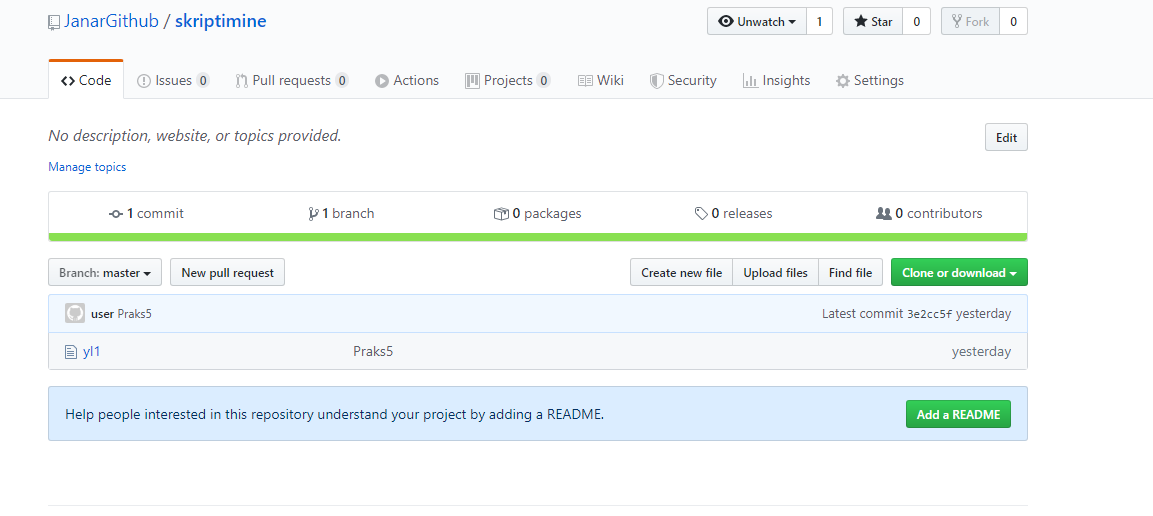The image size is (1153, 516).
Task: Open the Wiki tab
Action: [601, 80]
